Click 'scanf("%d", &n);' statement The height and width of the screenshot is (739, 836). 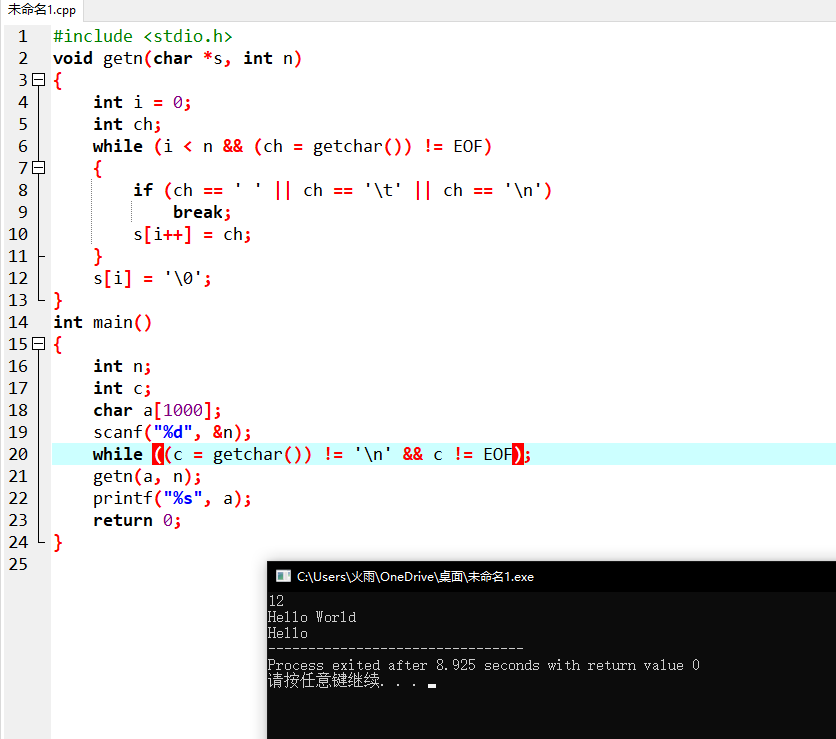pyautogui.click(x=172, y=432)
